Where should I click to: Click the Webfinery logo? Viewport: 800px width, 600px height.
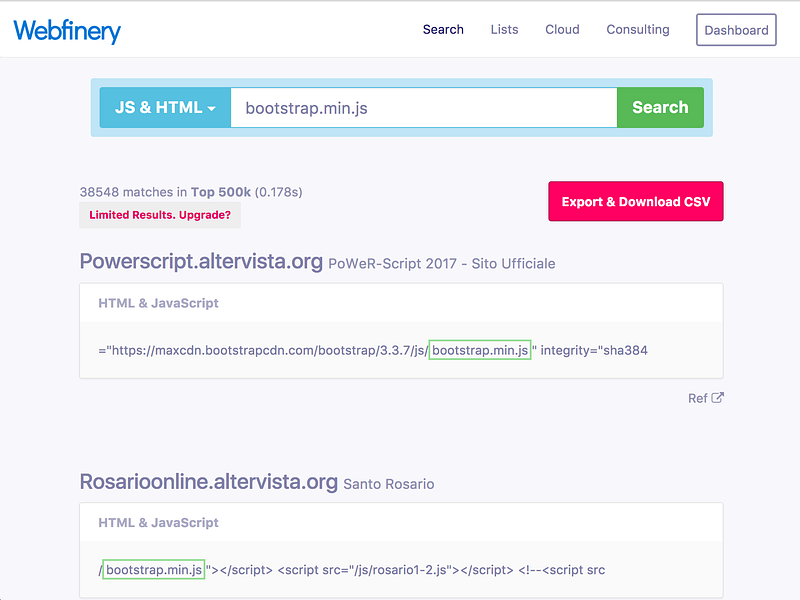pos(66,31)
